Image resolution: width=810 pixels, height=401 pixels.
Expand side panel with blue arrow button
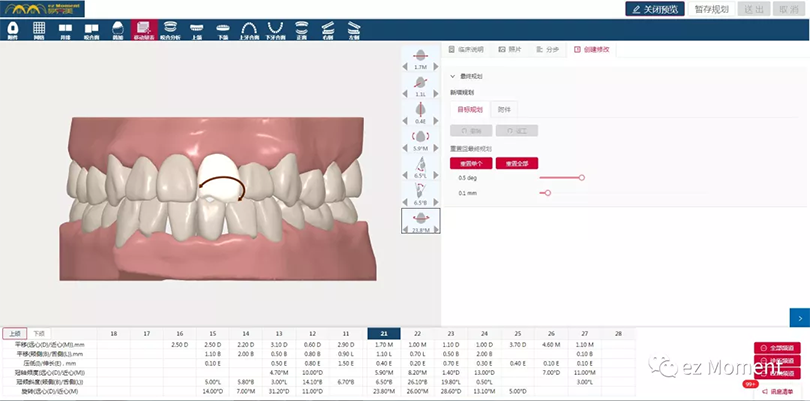pyautogui.click(x=799, y=316)
